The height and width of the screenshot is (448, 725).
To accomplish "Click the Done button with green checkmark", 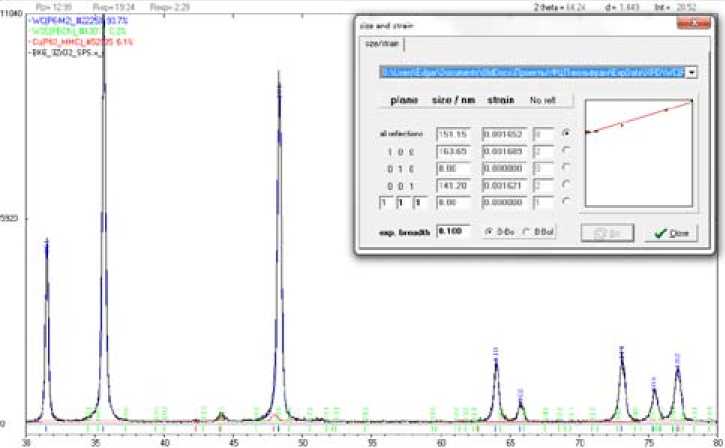I will pos(671,233).
